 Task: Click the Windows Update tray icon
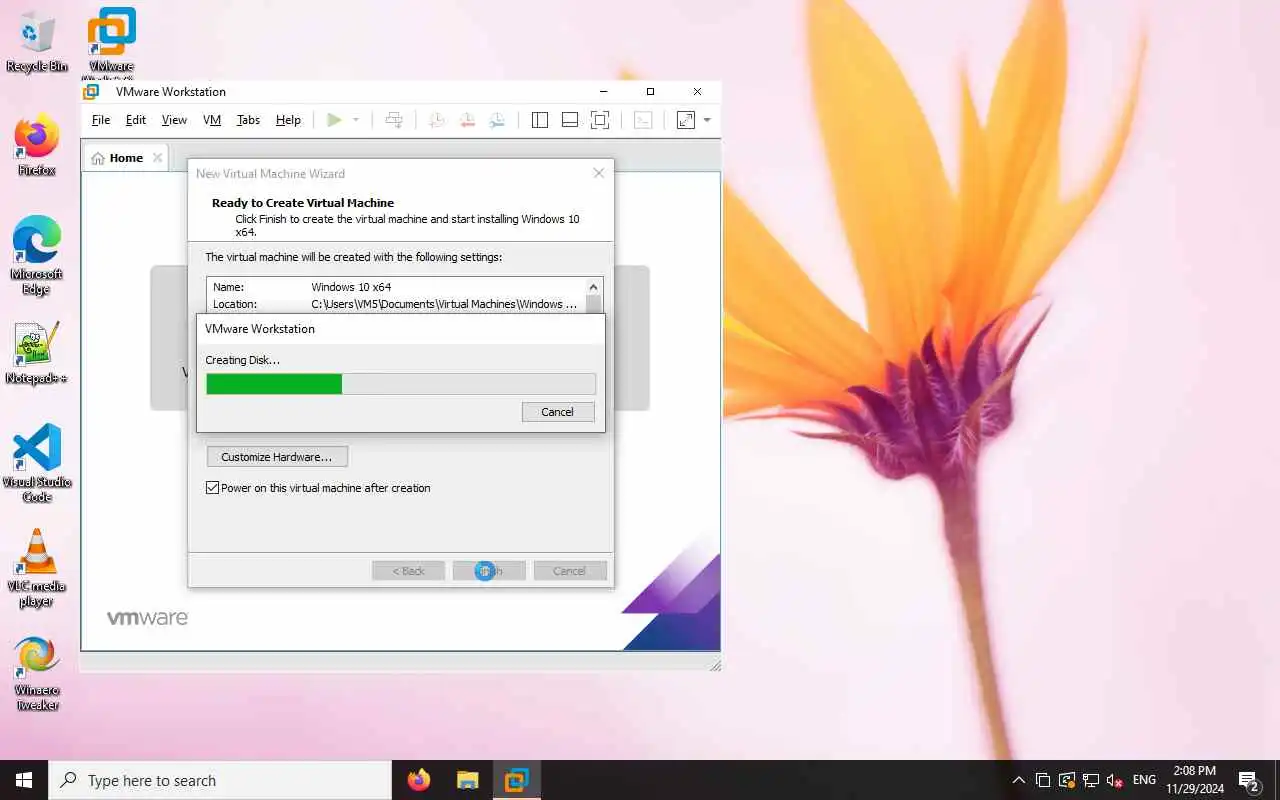(x=1067, y=780)
